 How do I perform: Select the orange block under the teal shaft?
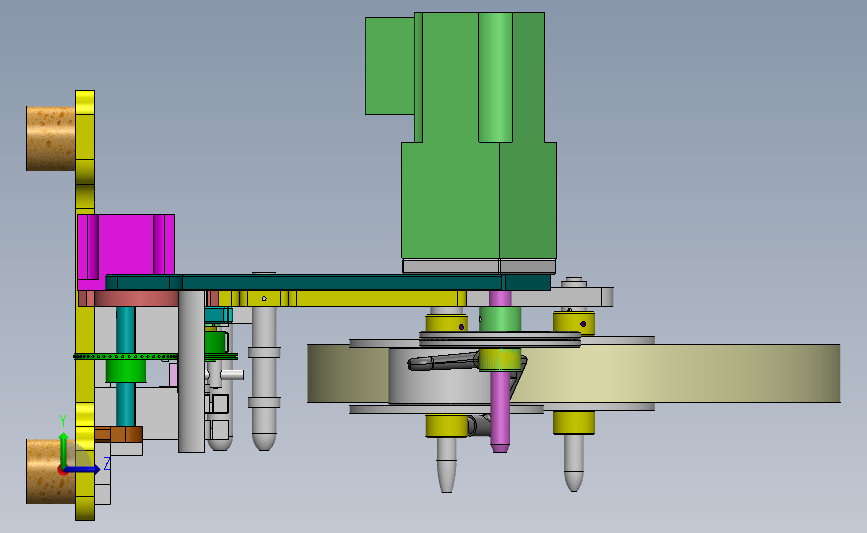coord(118,434)
